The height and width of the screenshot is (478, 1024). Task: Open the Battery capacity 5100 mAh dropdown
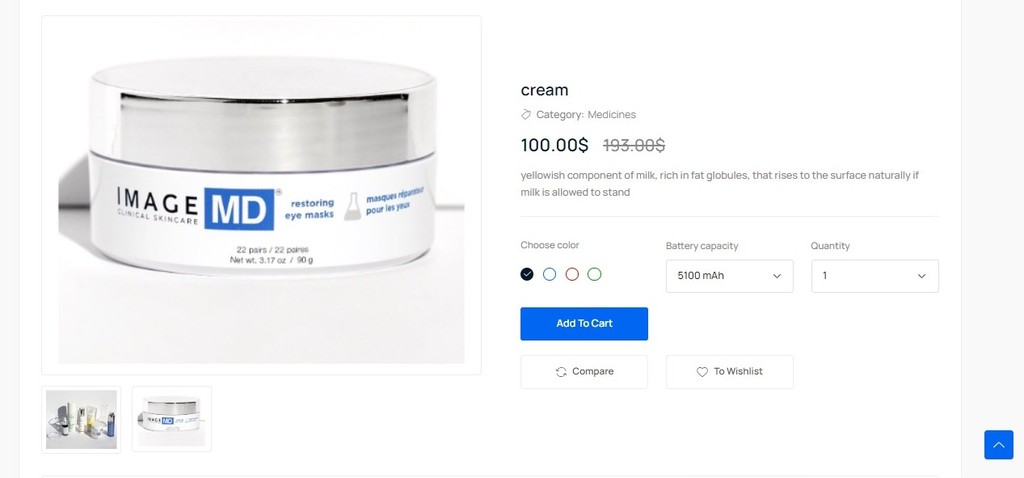click(729, 276)
